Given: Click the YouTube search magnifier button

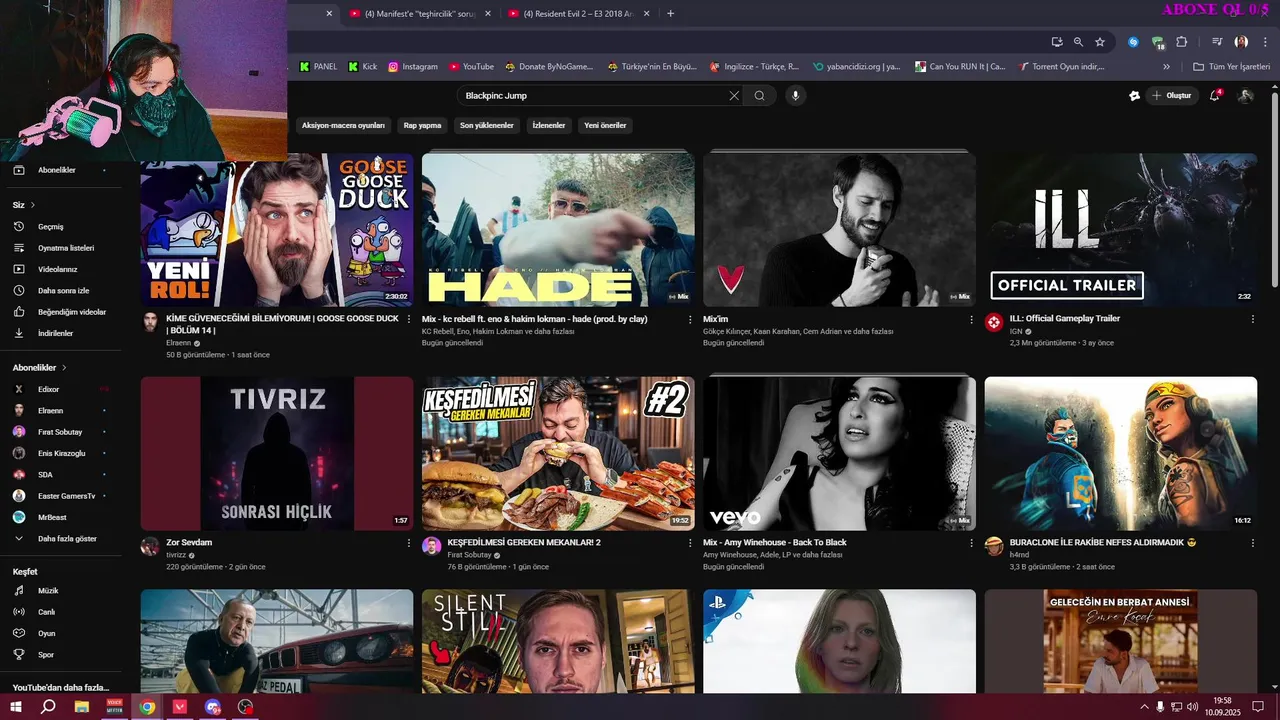Looking at the screenshot, I should coord(760,96).
